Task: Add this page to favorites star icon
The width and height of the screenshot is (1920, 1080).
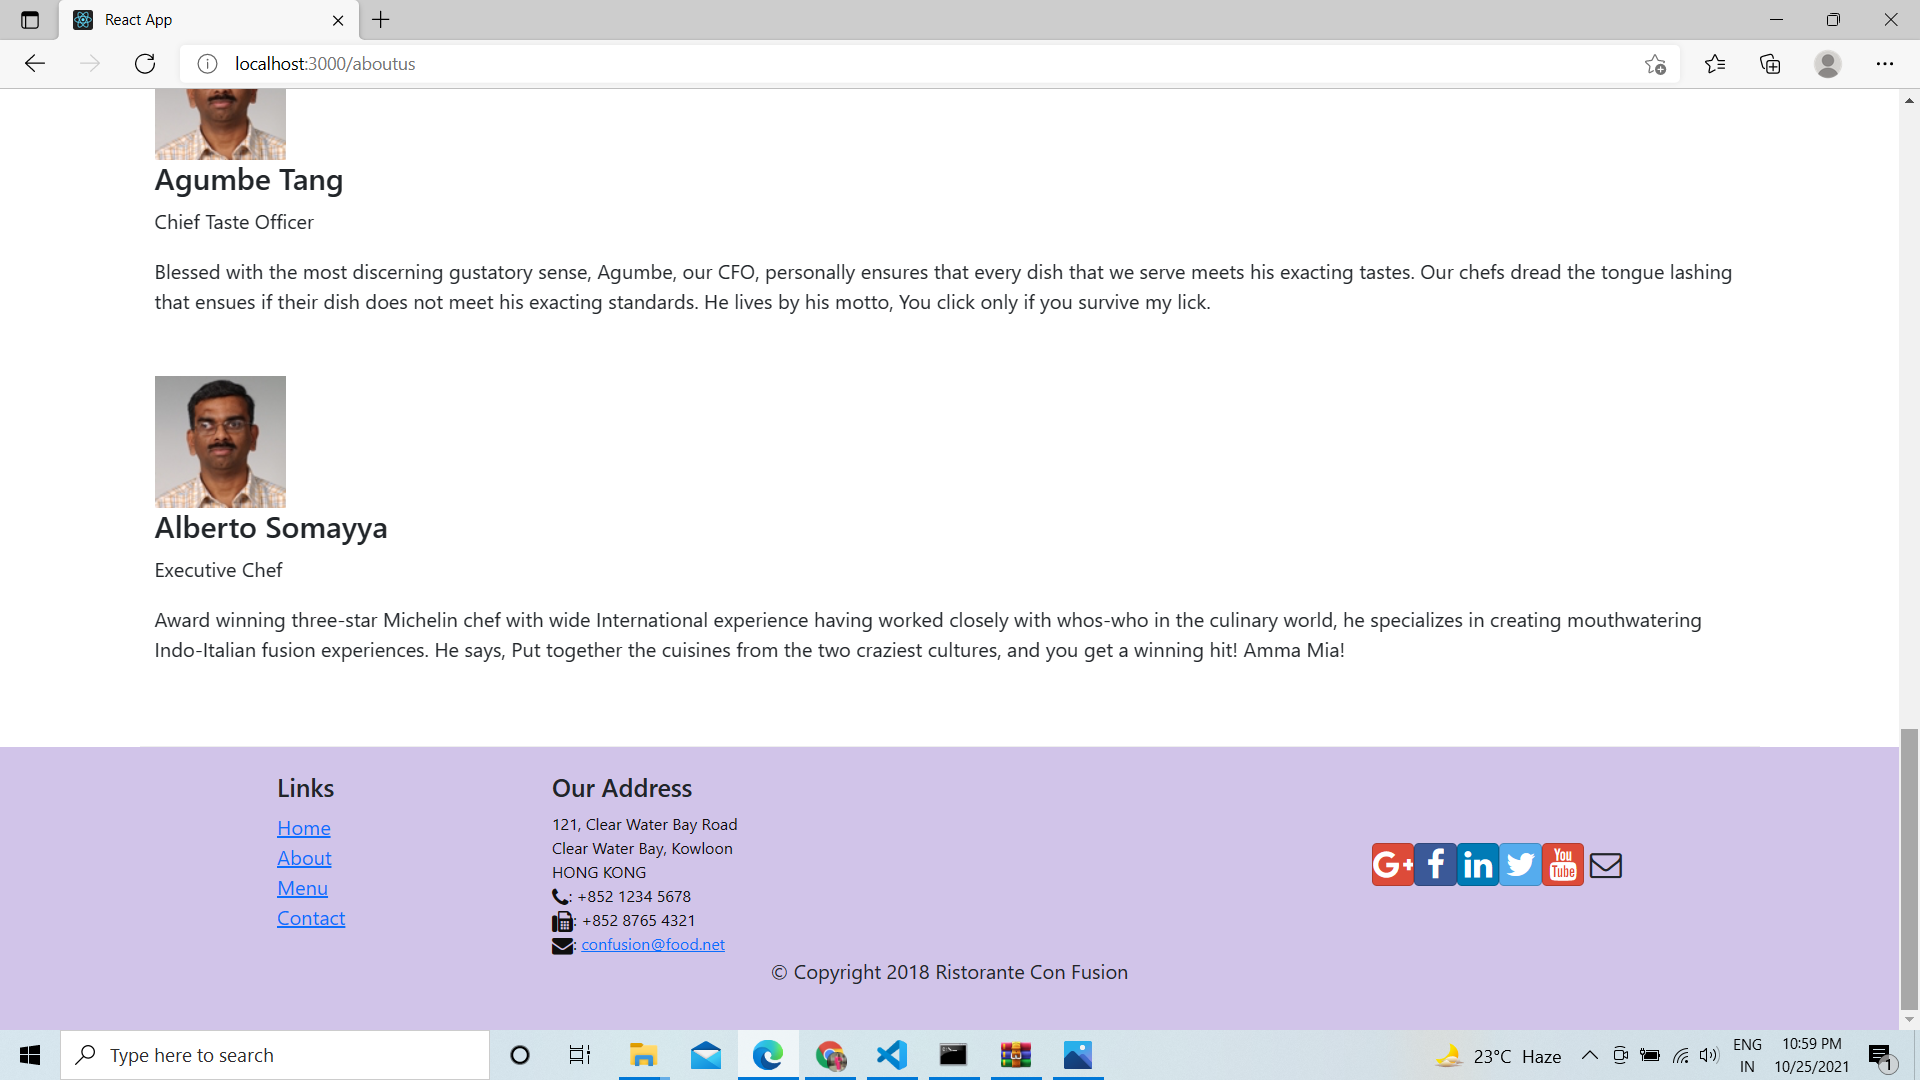Action: point(1655,64)
